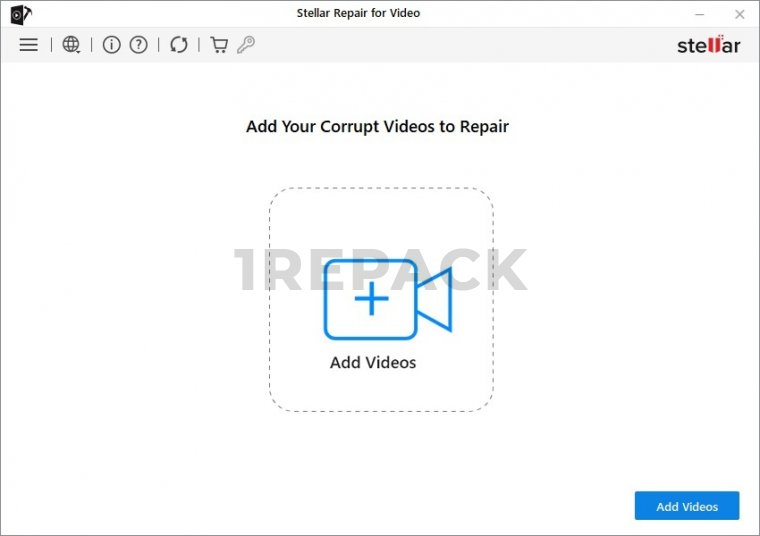Click the Stellar Repair app icon in title bar
The width and height of the screenshot is (760, 536).
19,14
